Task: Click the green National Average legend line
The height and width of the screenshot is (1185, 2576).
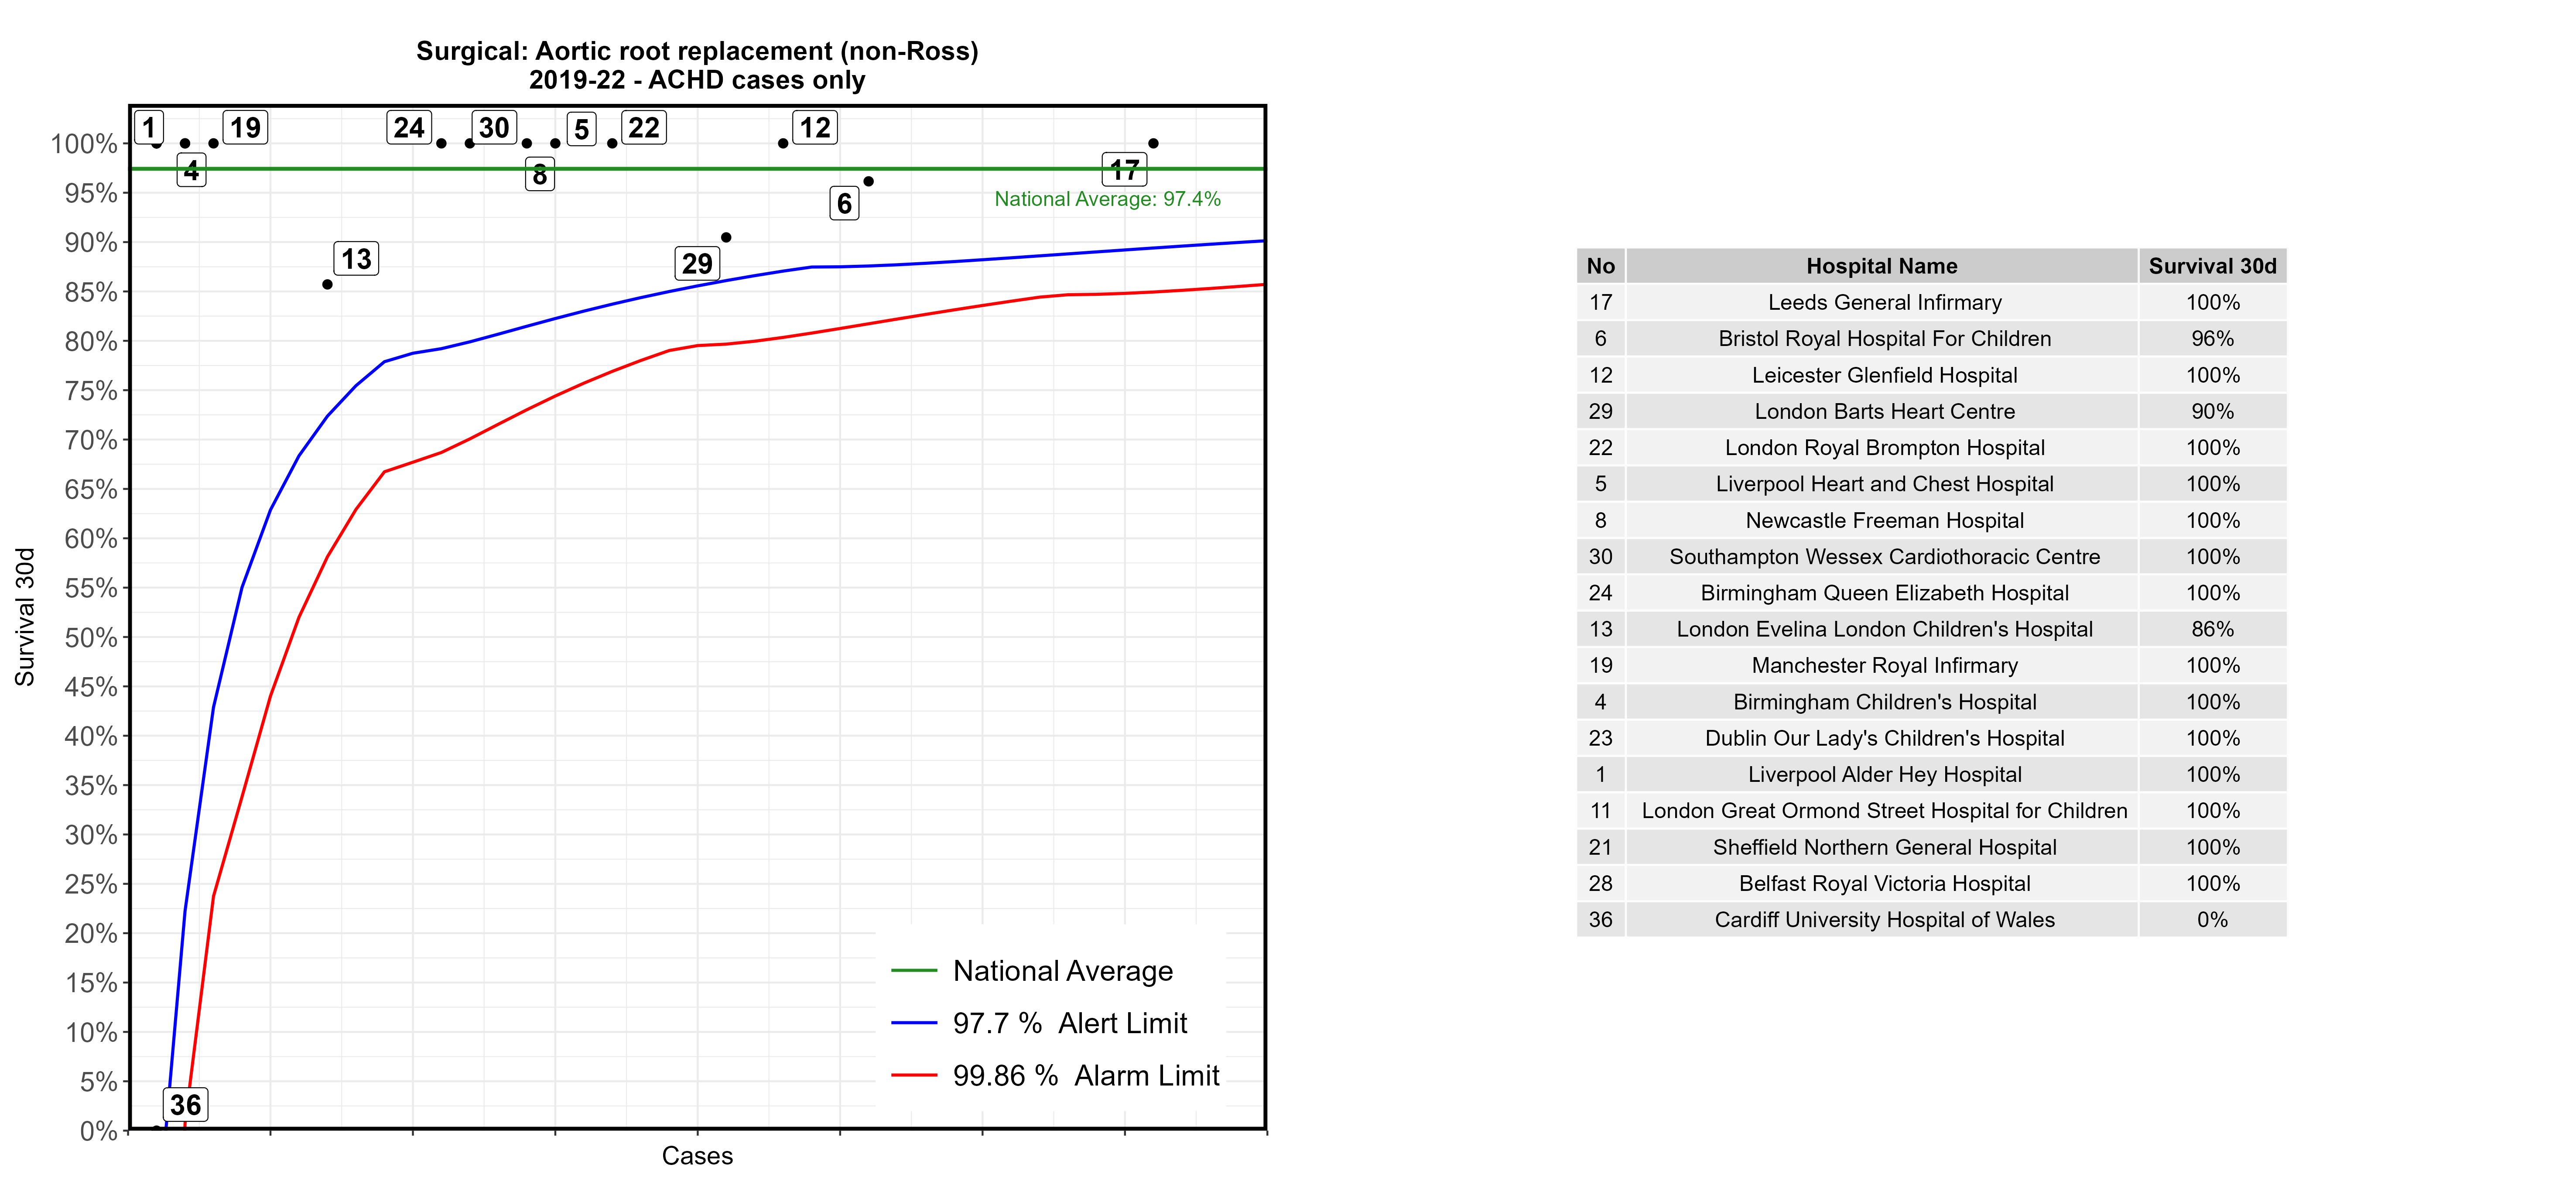Action: [x=913, y=971]
